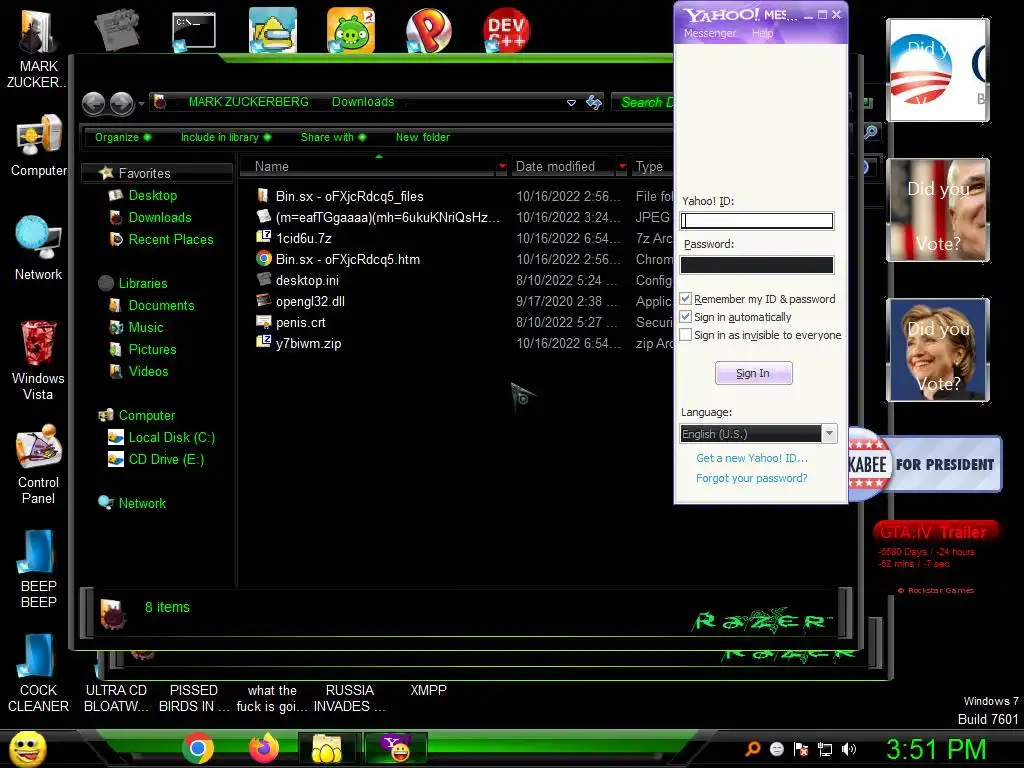Select the file desktop.ini
Viewport: 1024px width, 768px height.
[x=307, y=280]
